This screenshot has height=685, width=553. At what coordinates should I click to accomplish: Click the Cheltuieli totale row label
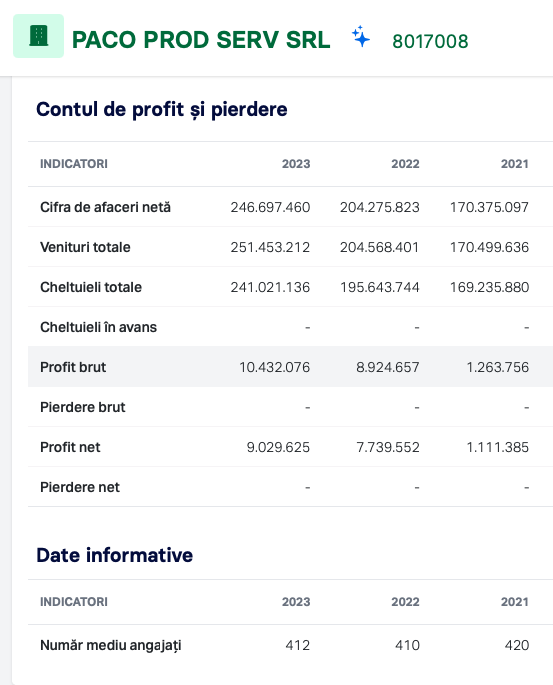[x=91, y=287]
